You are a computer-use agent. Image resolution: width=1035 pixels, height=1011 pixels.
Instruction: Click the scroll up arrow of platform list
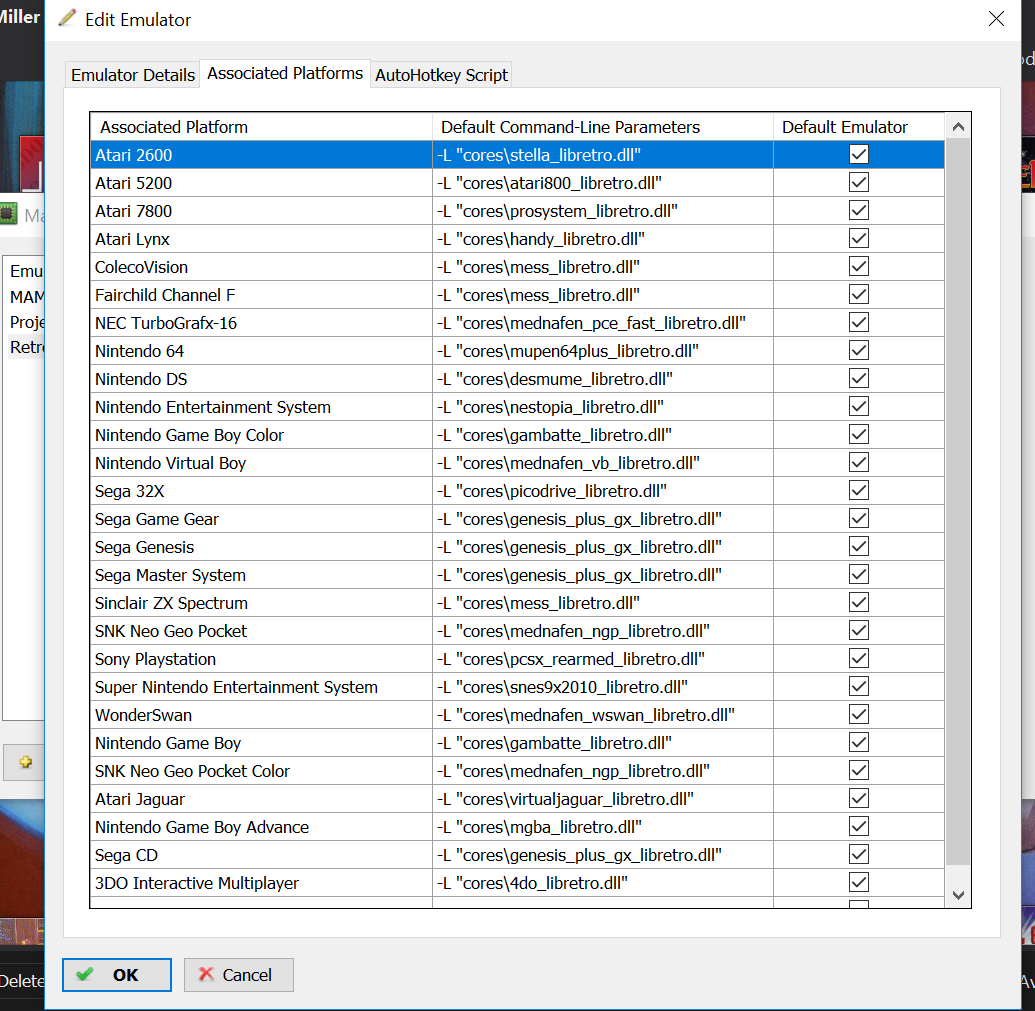pos(958,127)
